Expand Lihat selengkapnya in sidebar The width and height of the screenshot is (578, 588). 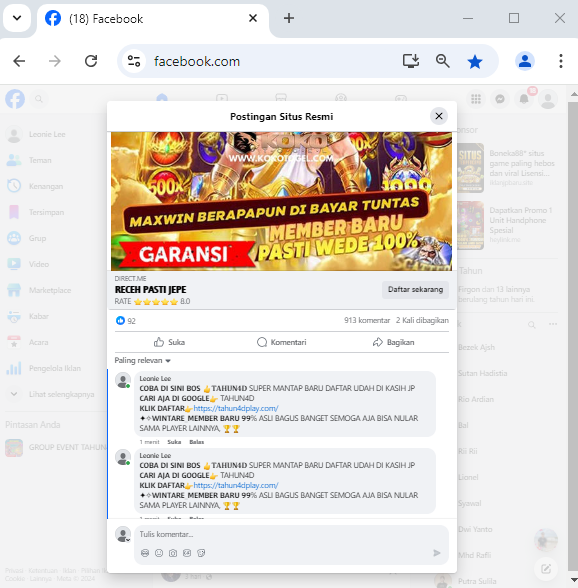click(53, 394)
